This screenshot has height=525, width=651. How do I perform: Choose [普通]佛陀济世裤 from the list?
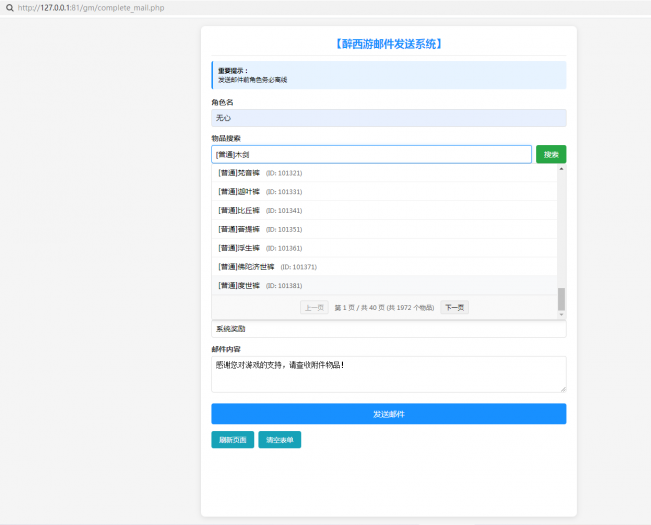click(x=245, y=267)
